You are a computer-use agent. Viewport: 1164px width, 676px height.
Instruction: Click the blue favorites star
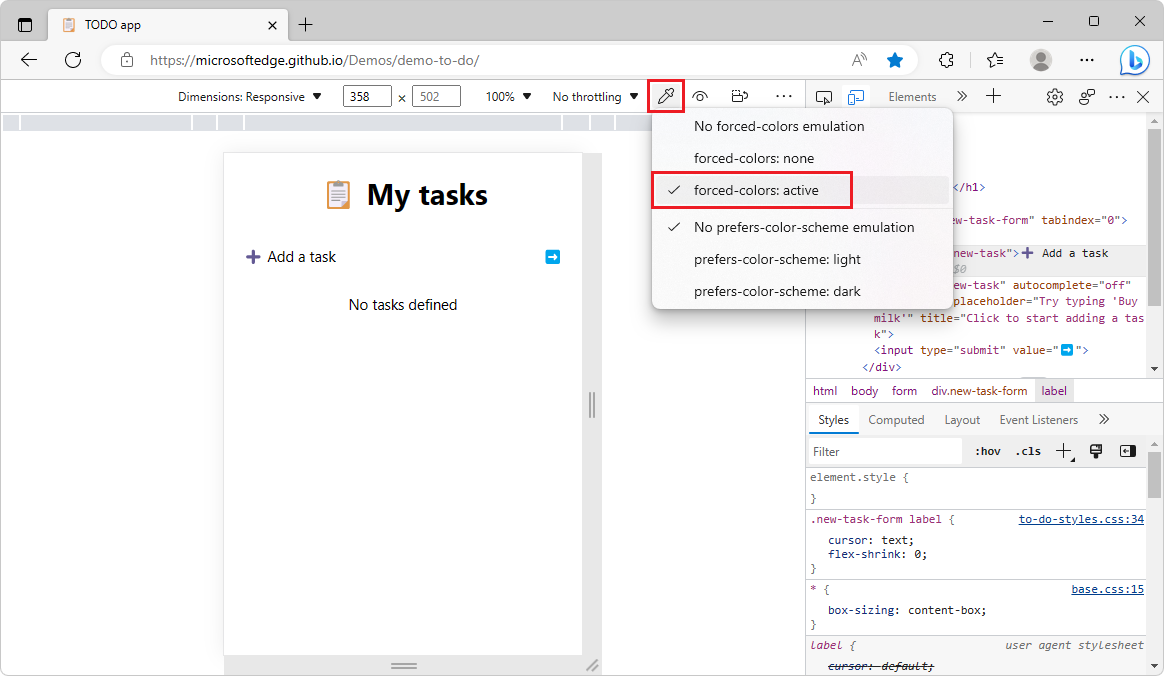895,60
